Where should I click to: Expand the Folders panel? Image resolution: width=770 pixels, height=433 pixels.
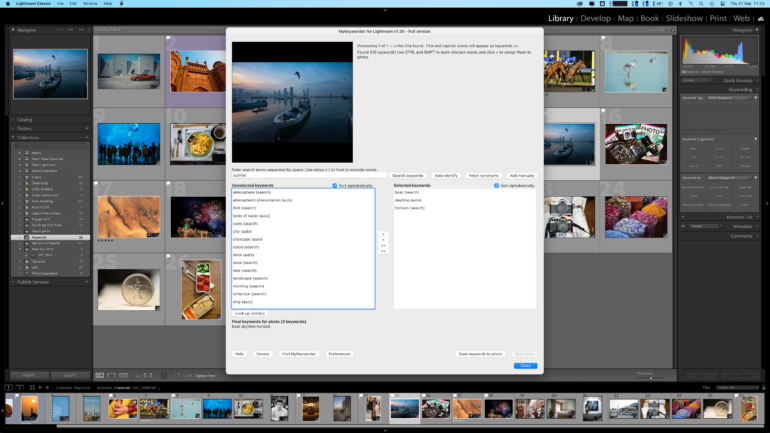(13, 129)
